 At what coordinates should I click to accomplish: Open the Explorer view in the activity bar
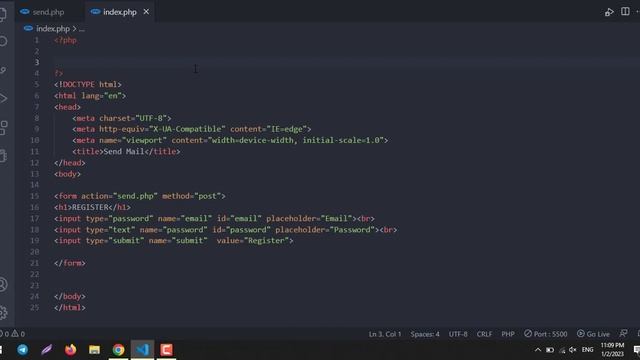[x=2, y=14]
